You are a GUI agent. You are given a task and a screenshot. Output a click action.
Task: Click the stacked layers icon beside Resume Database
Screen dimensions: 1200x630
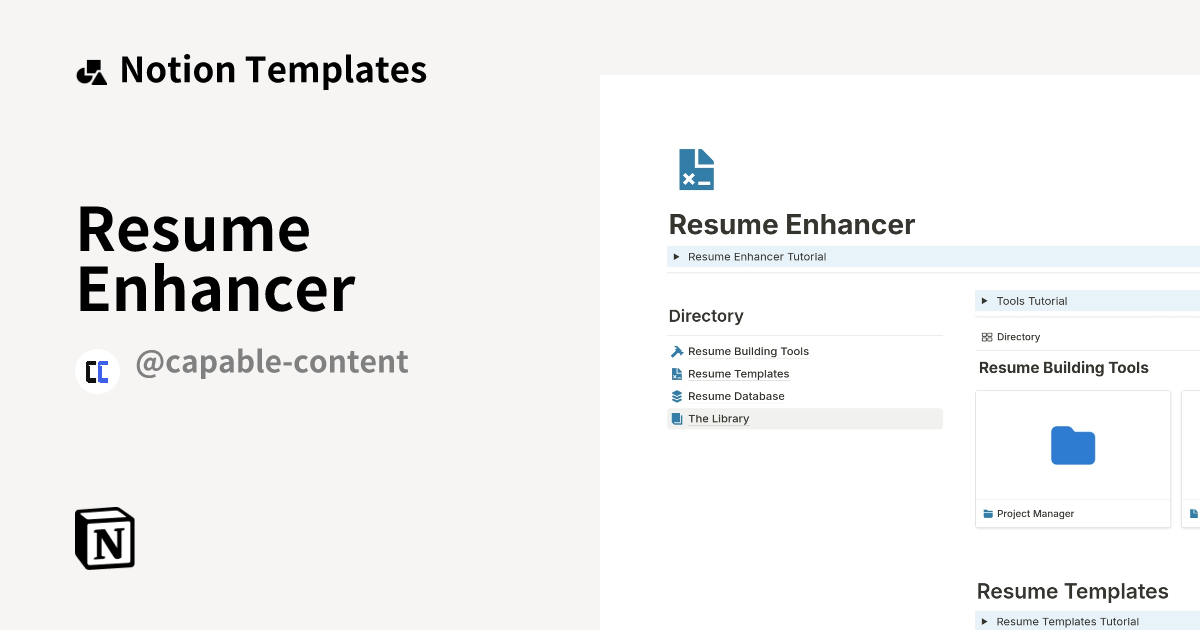[676, 396]
